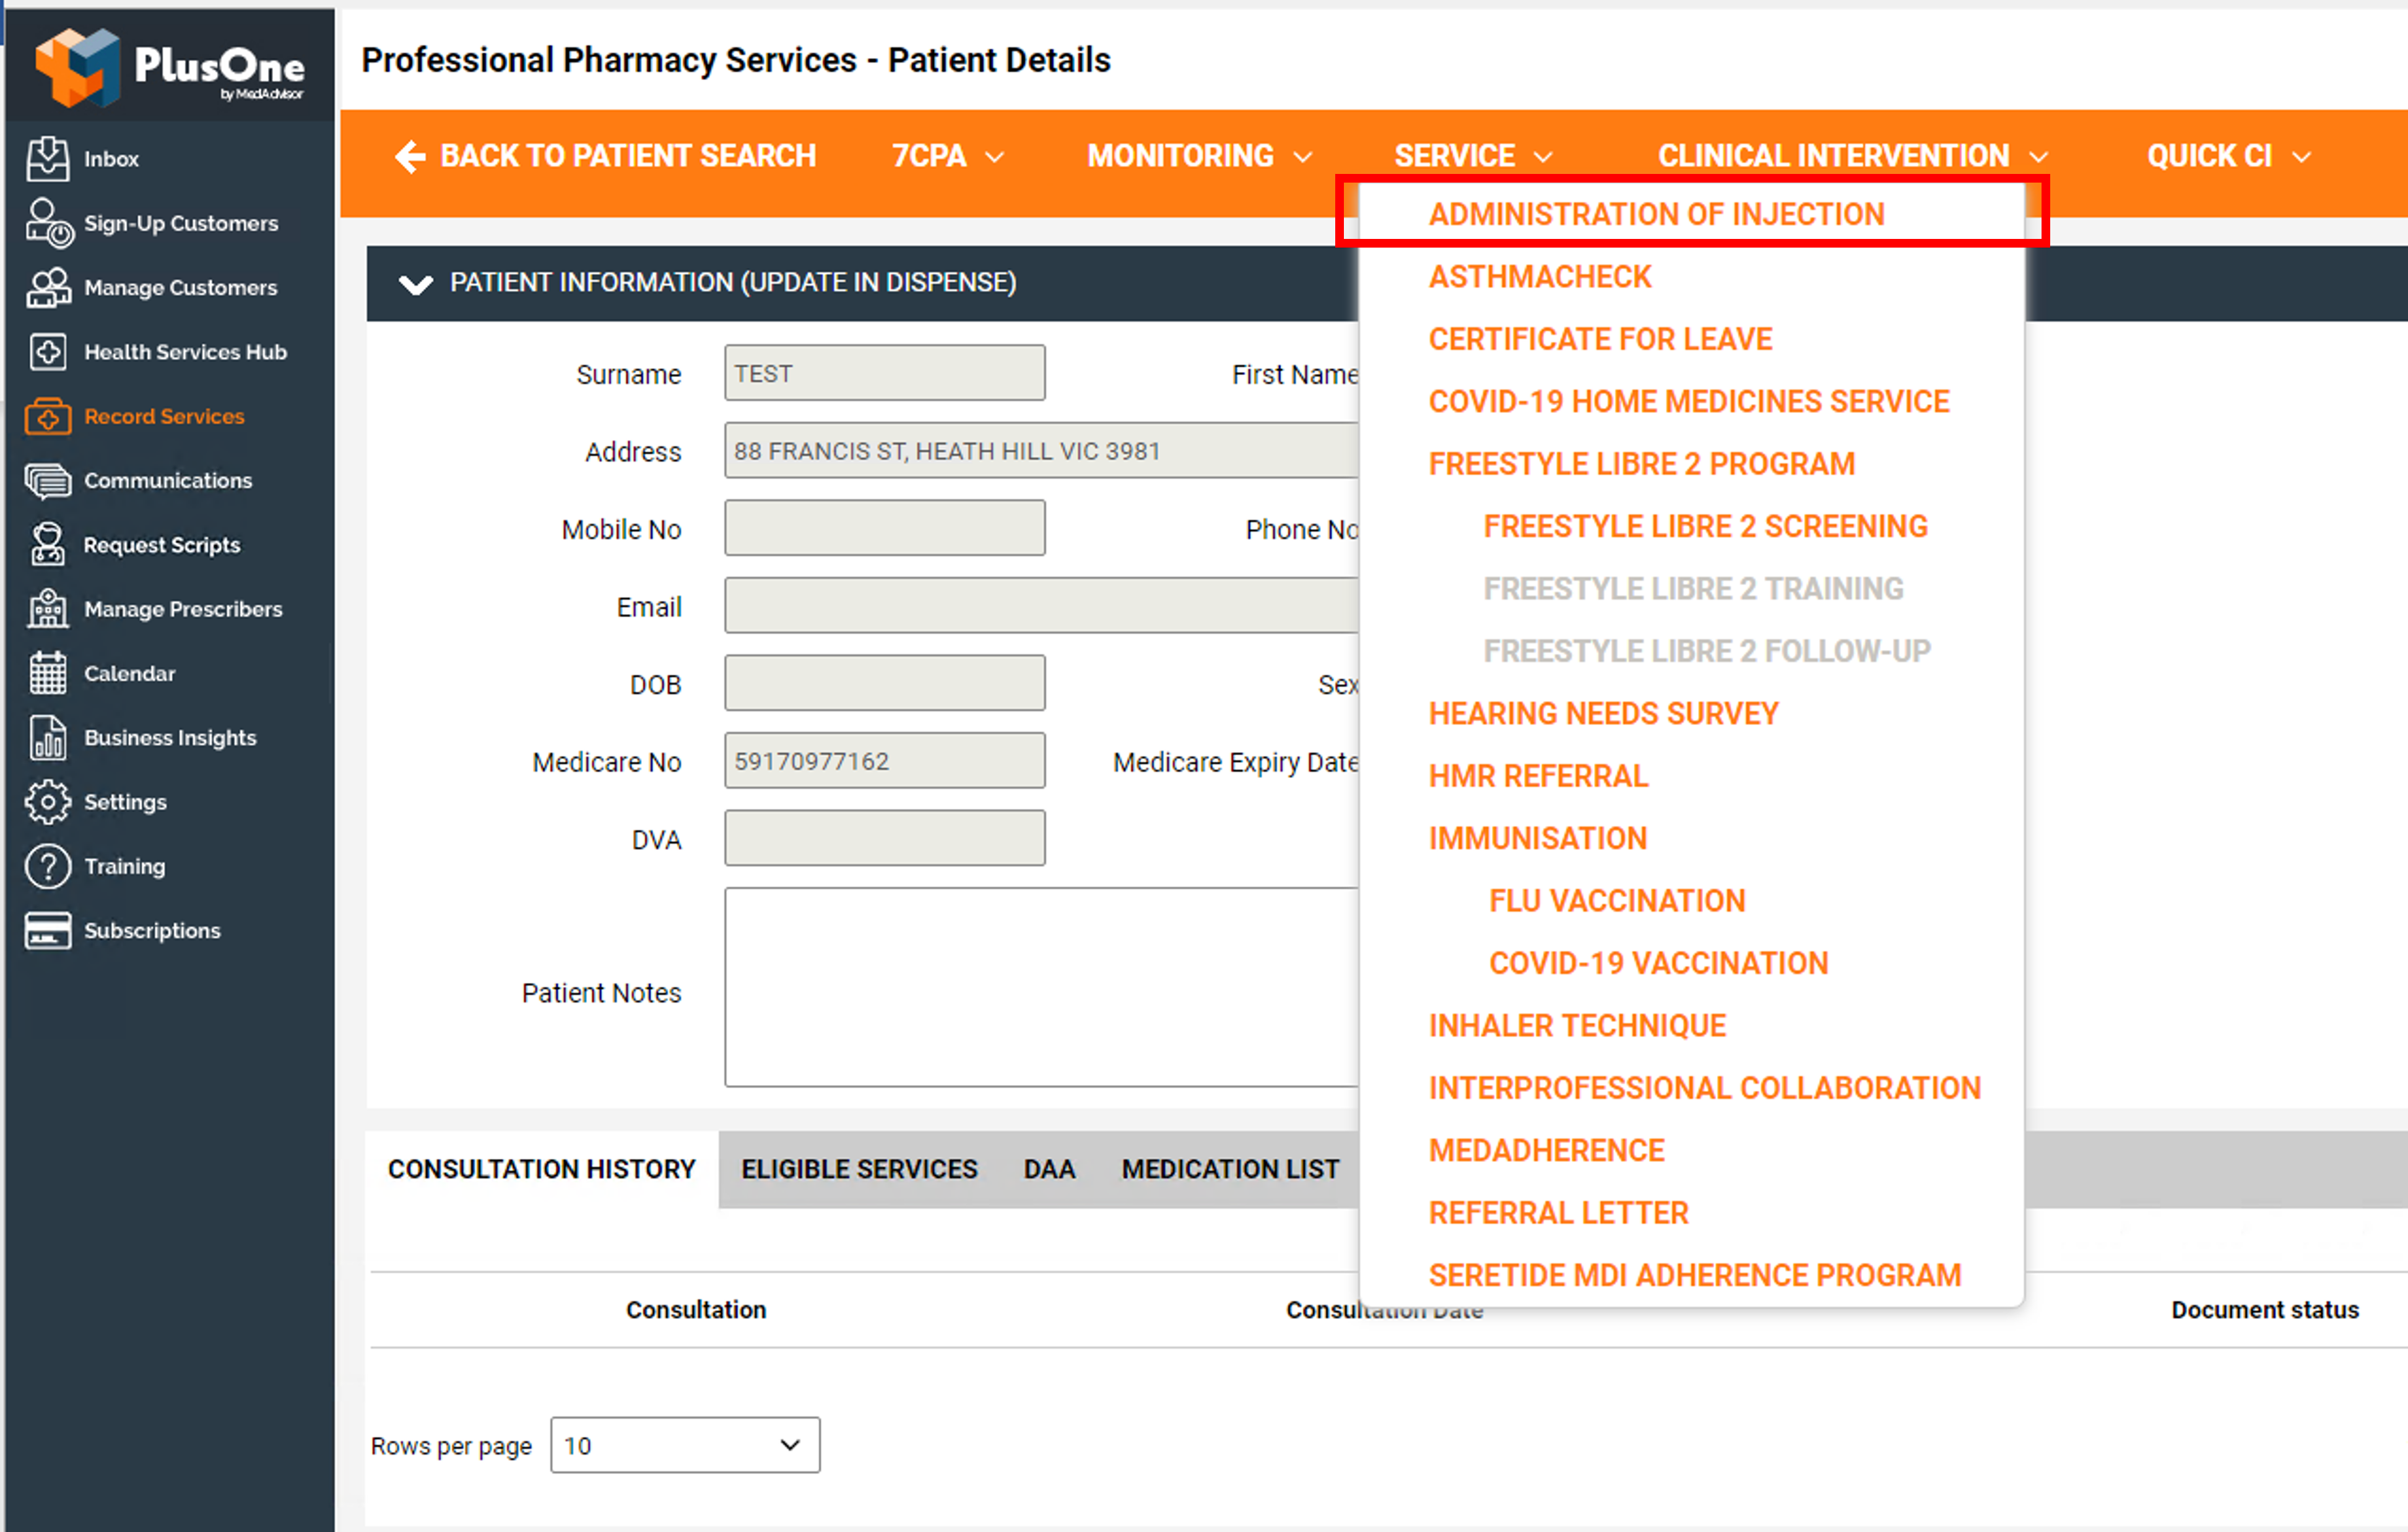Click the Medicare No field
2408x1532 pixels.
pyautogui.click(x=885, y=760)
